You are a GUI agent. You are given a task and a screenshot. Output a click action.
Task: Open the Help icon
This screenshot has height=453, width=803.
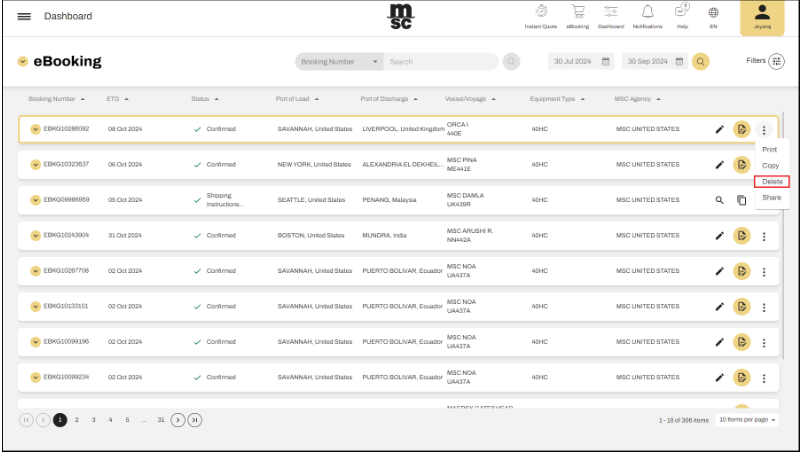click(x=682, y=16)
